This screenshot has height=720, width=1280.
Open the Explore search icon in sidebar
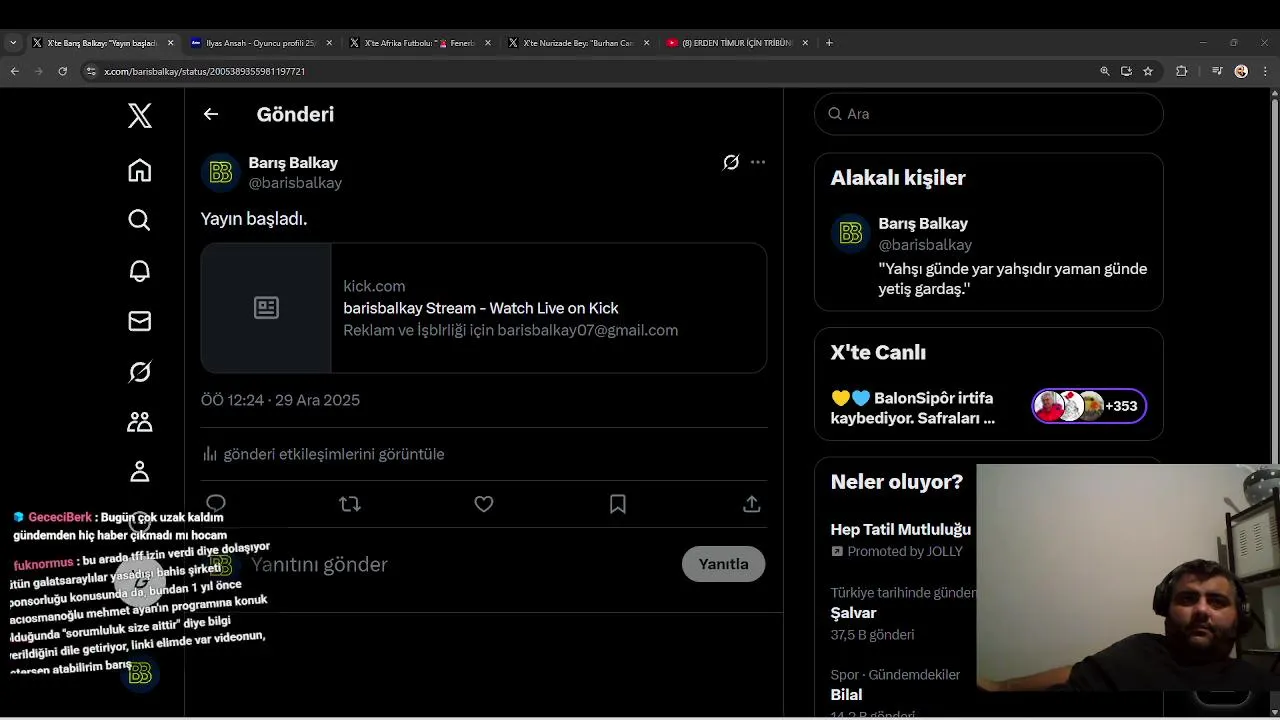pyautogui.click(x=140, y=220)
